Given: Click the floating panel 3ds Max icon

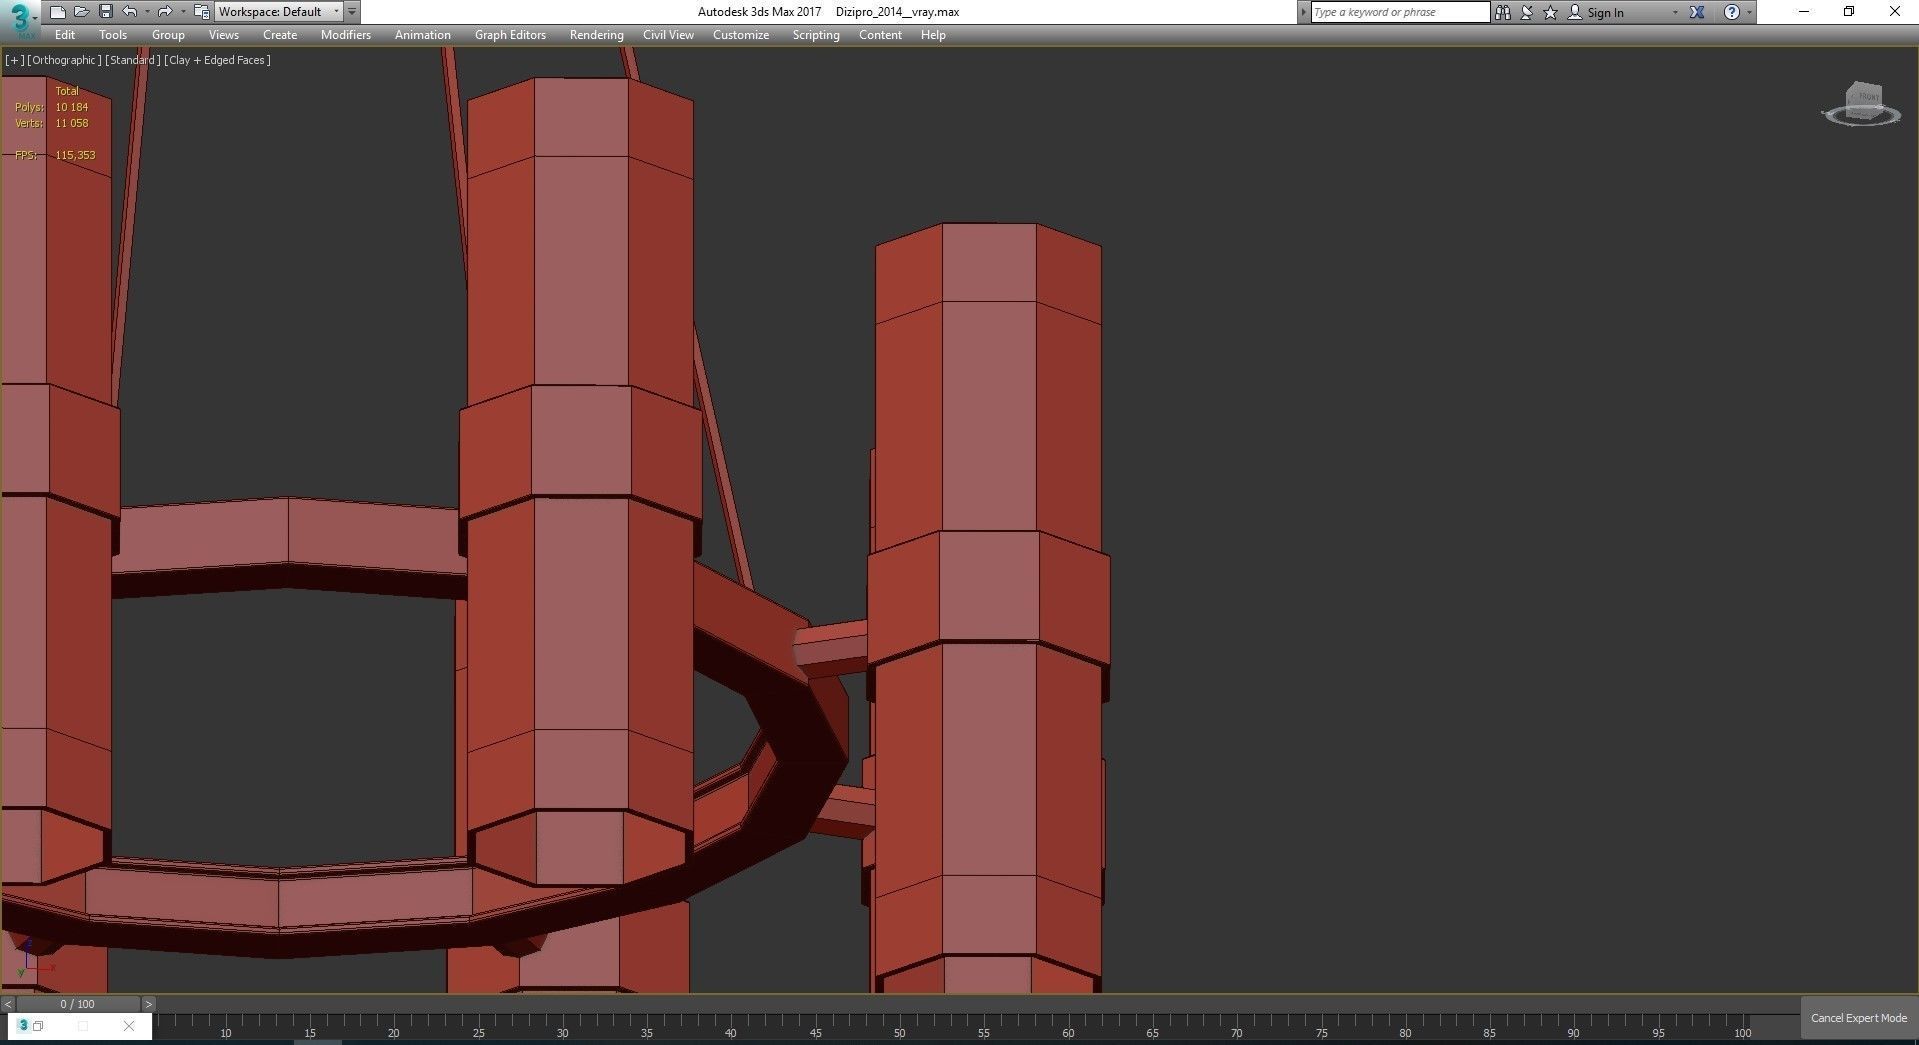Looking at the screenshot, I should [24, 1026].
